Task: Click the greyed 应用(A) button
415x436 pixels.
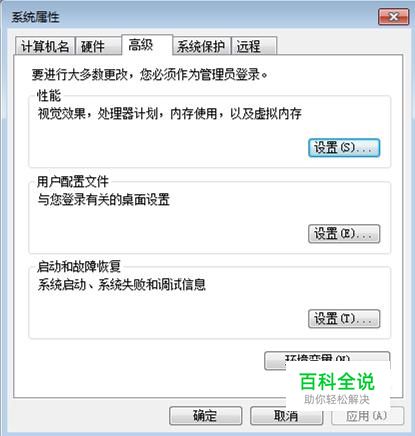Action: 367,416
